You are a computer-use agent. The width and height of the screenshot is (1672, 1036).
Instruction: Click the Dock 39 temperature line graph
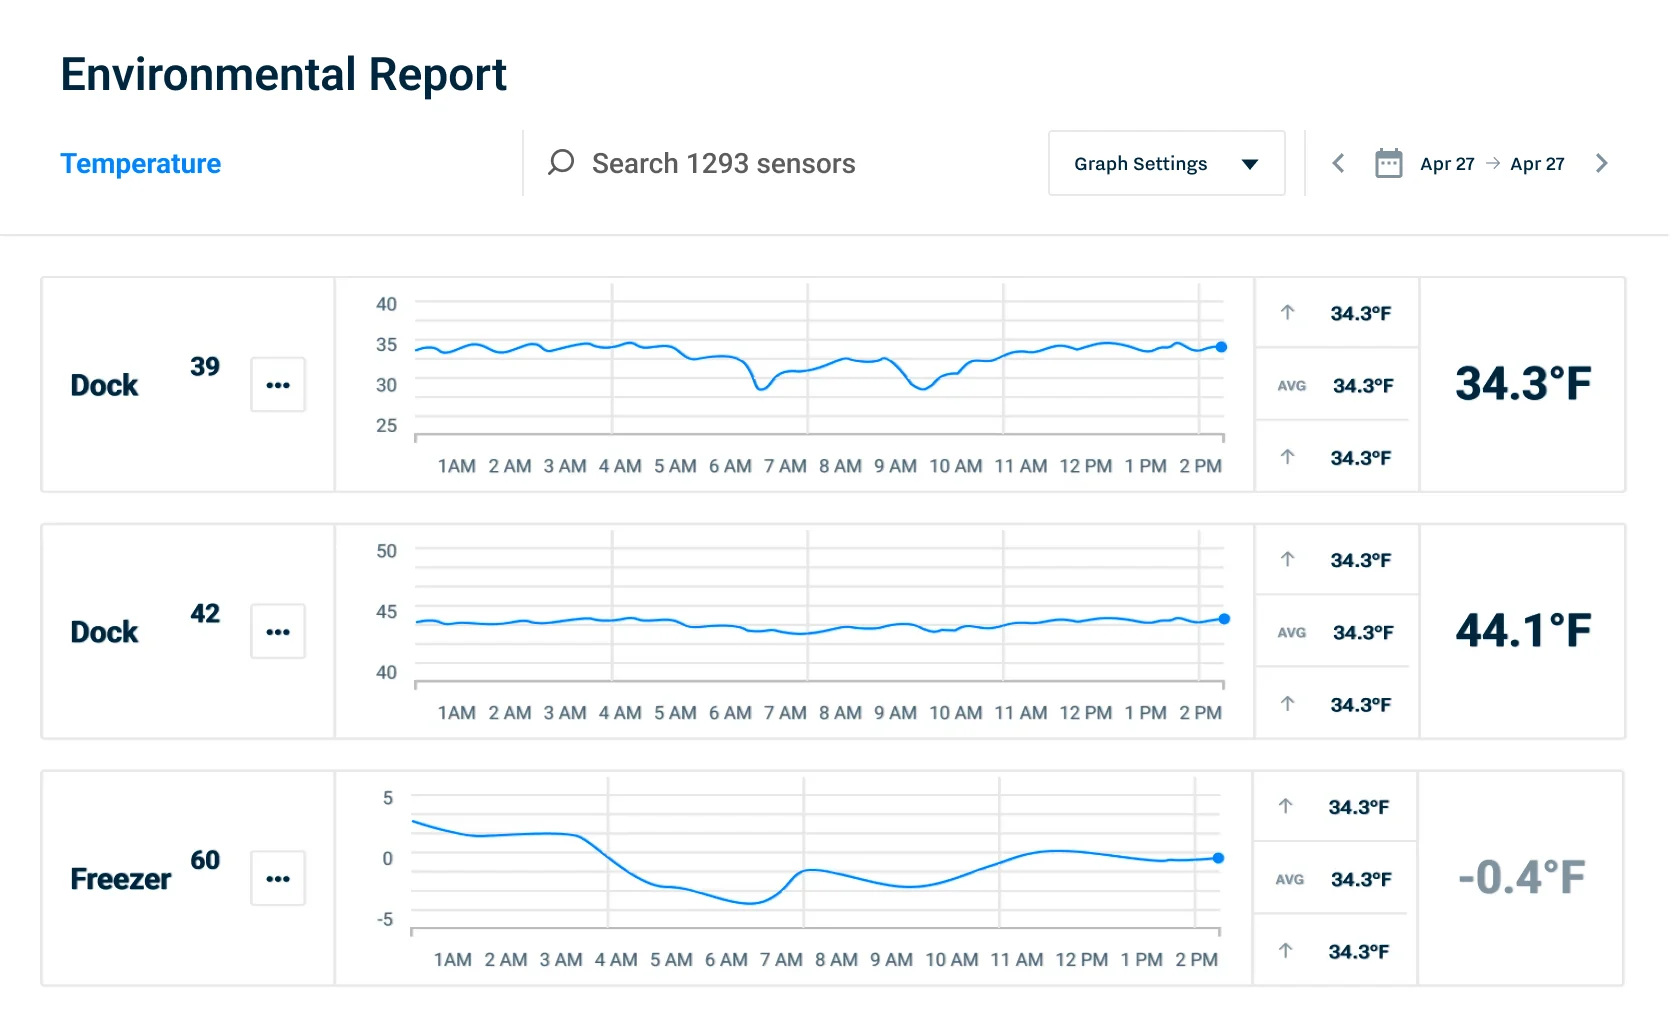pos(818,365)
